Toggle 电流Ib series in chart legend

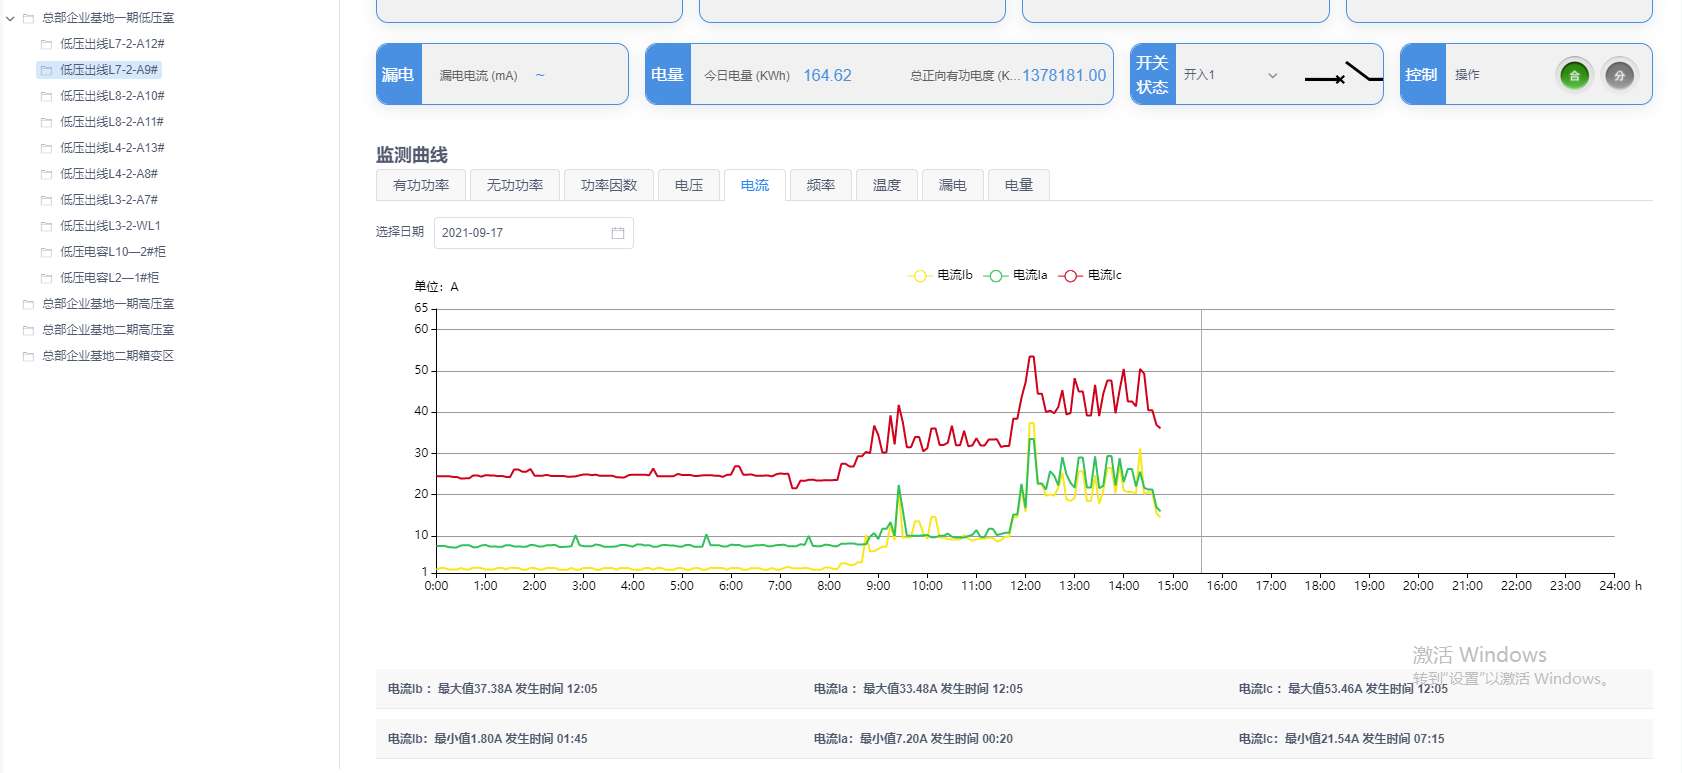(940, 275)
